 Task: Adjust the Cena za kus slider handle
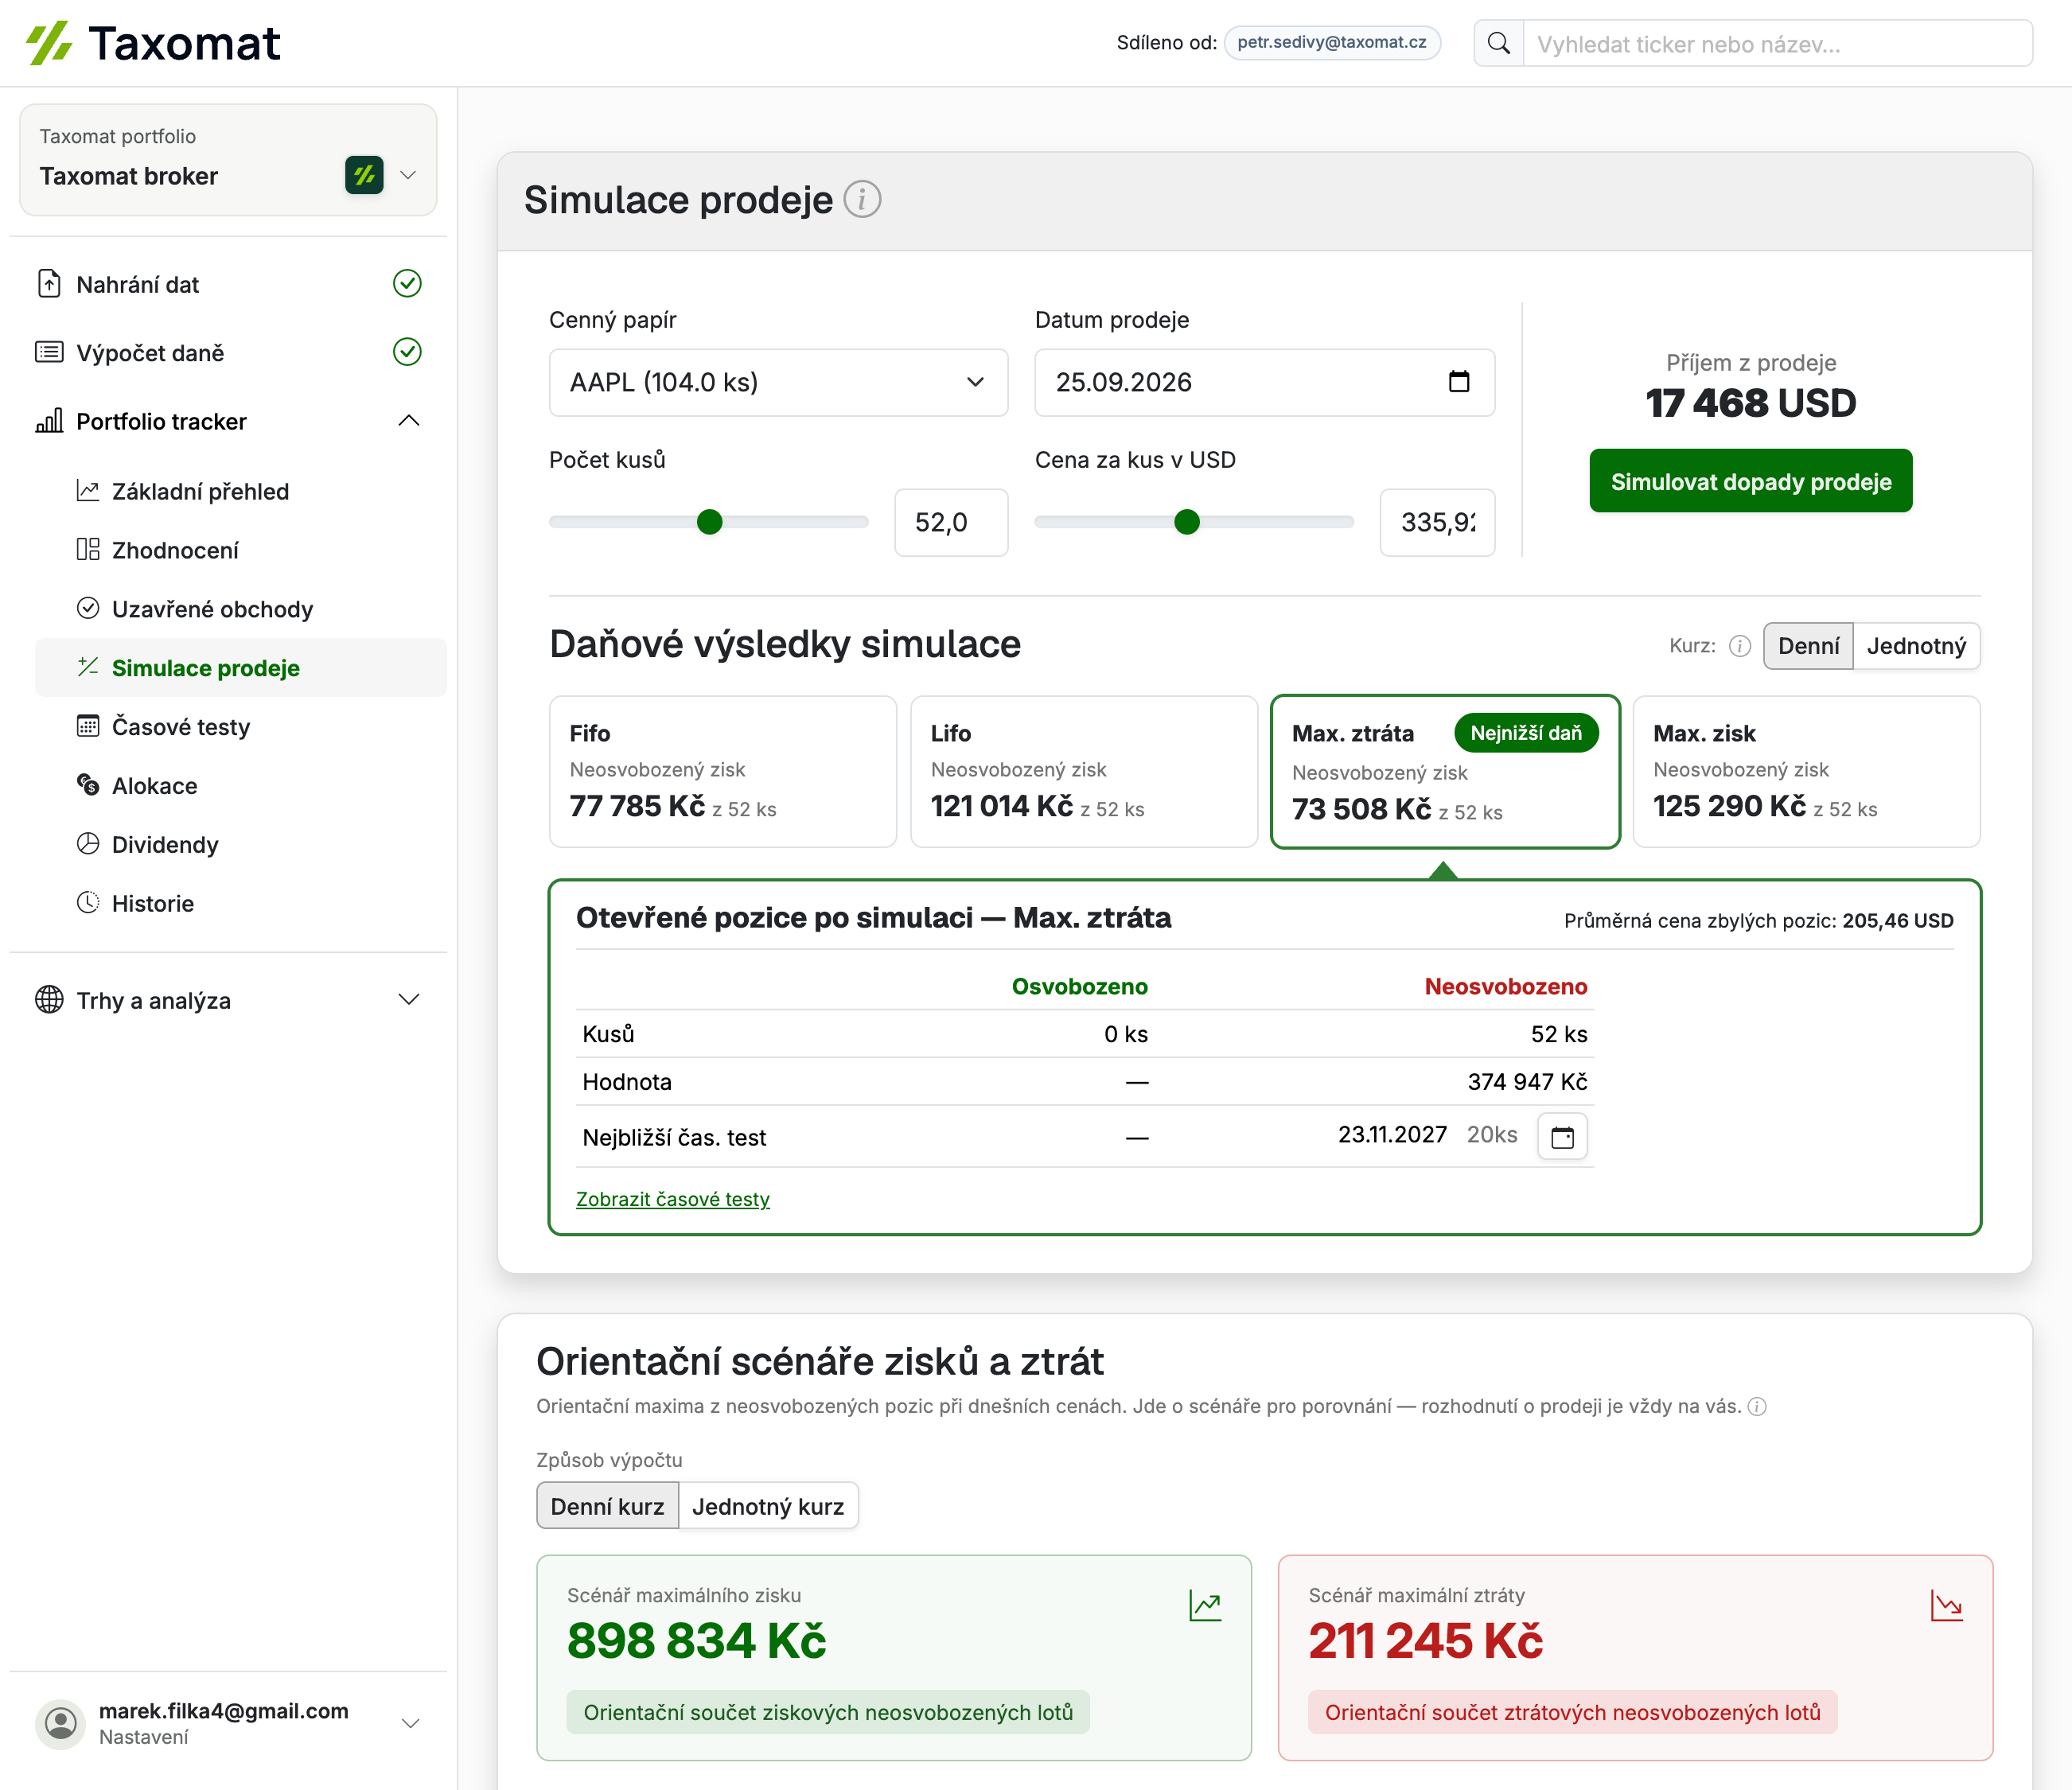[1187, 521]
